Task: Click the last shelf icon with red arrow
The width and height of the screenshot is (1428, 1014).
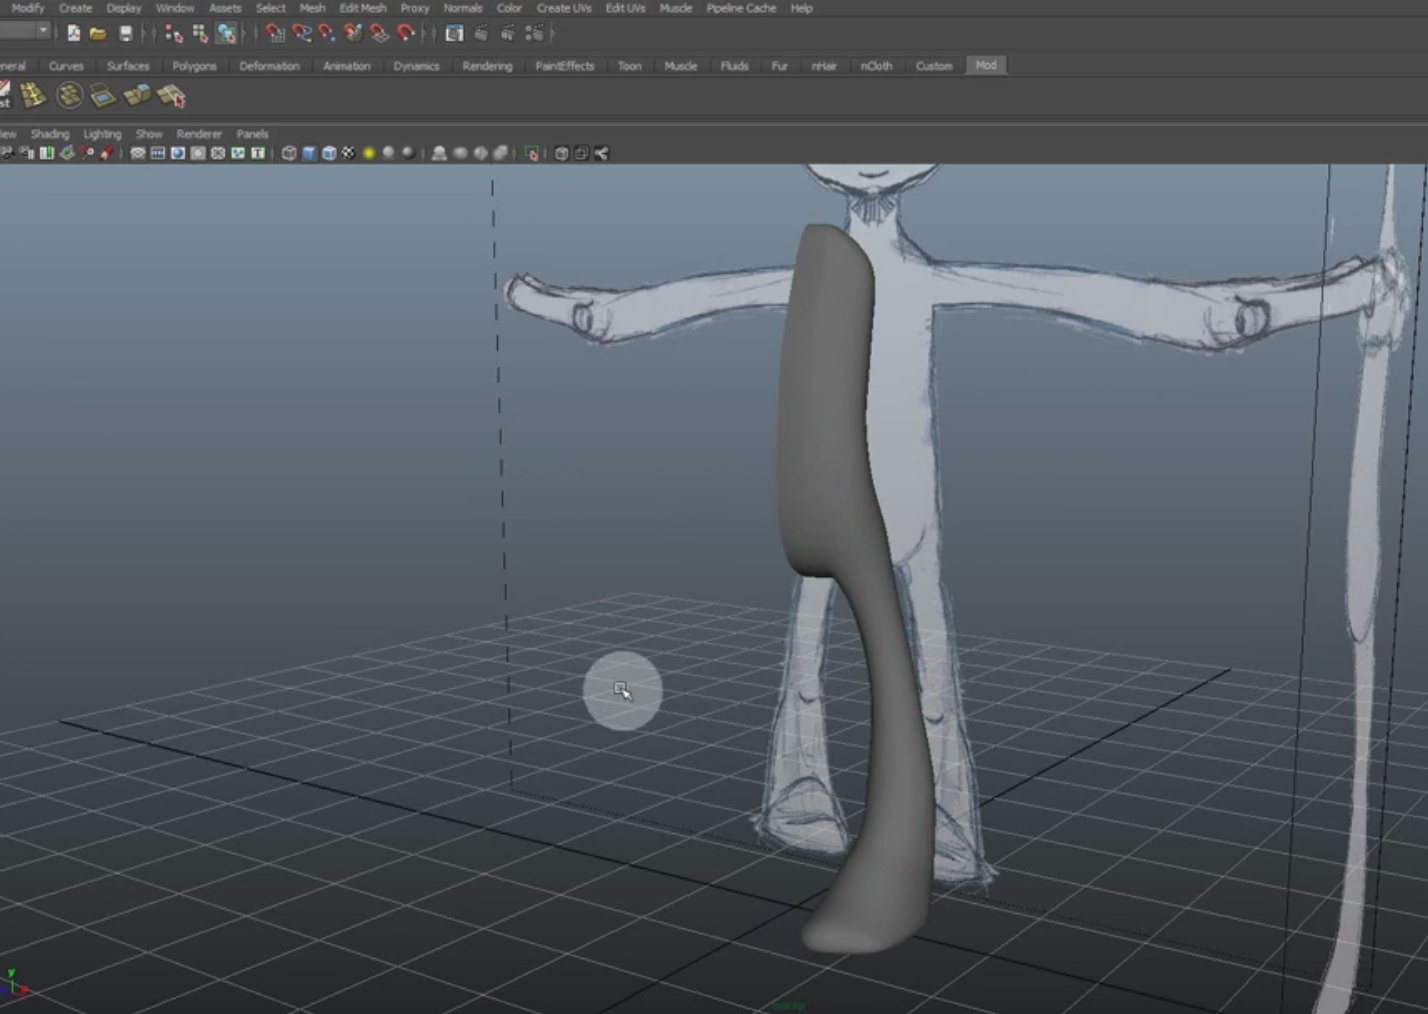Action: (x=172, y=97)
